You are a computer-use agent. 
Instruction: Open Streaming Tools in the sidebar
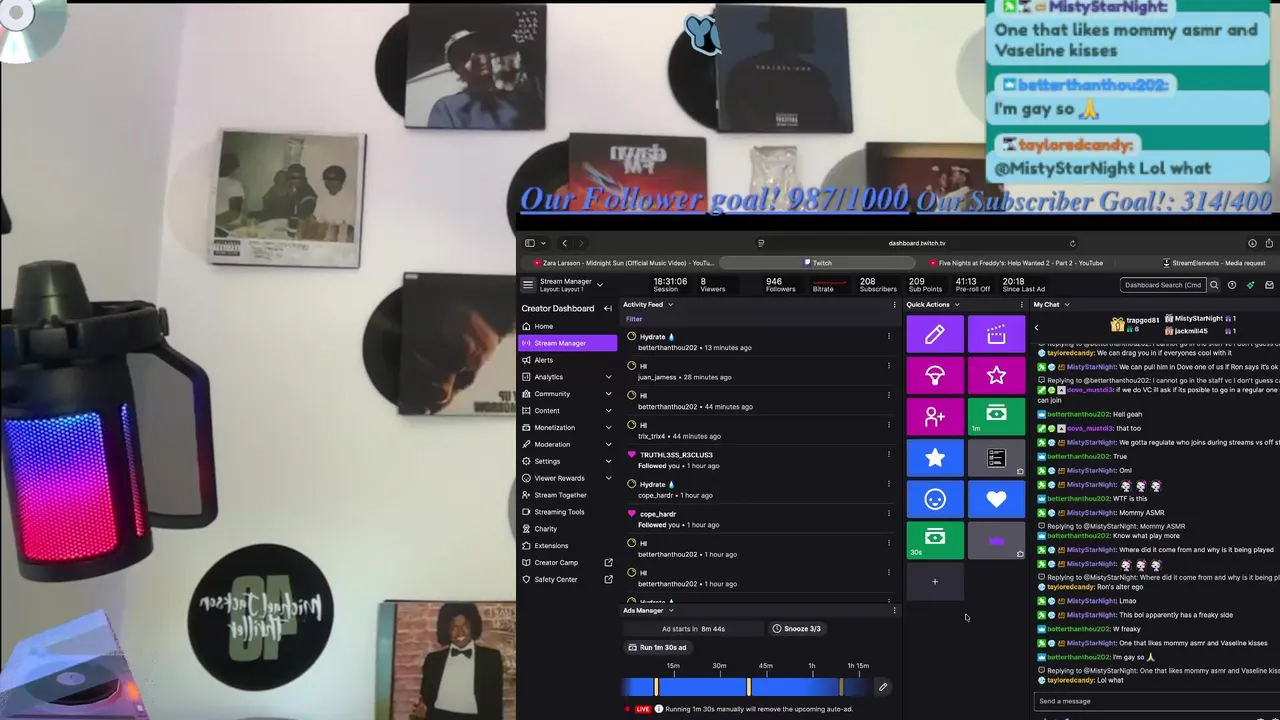pos(567,512)
